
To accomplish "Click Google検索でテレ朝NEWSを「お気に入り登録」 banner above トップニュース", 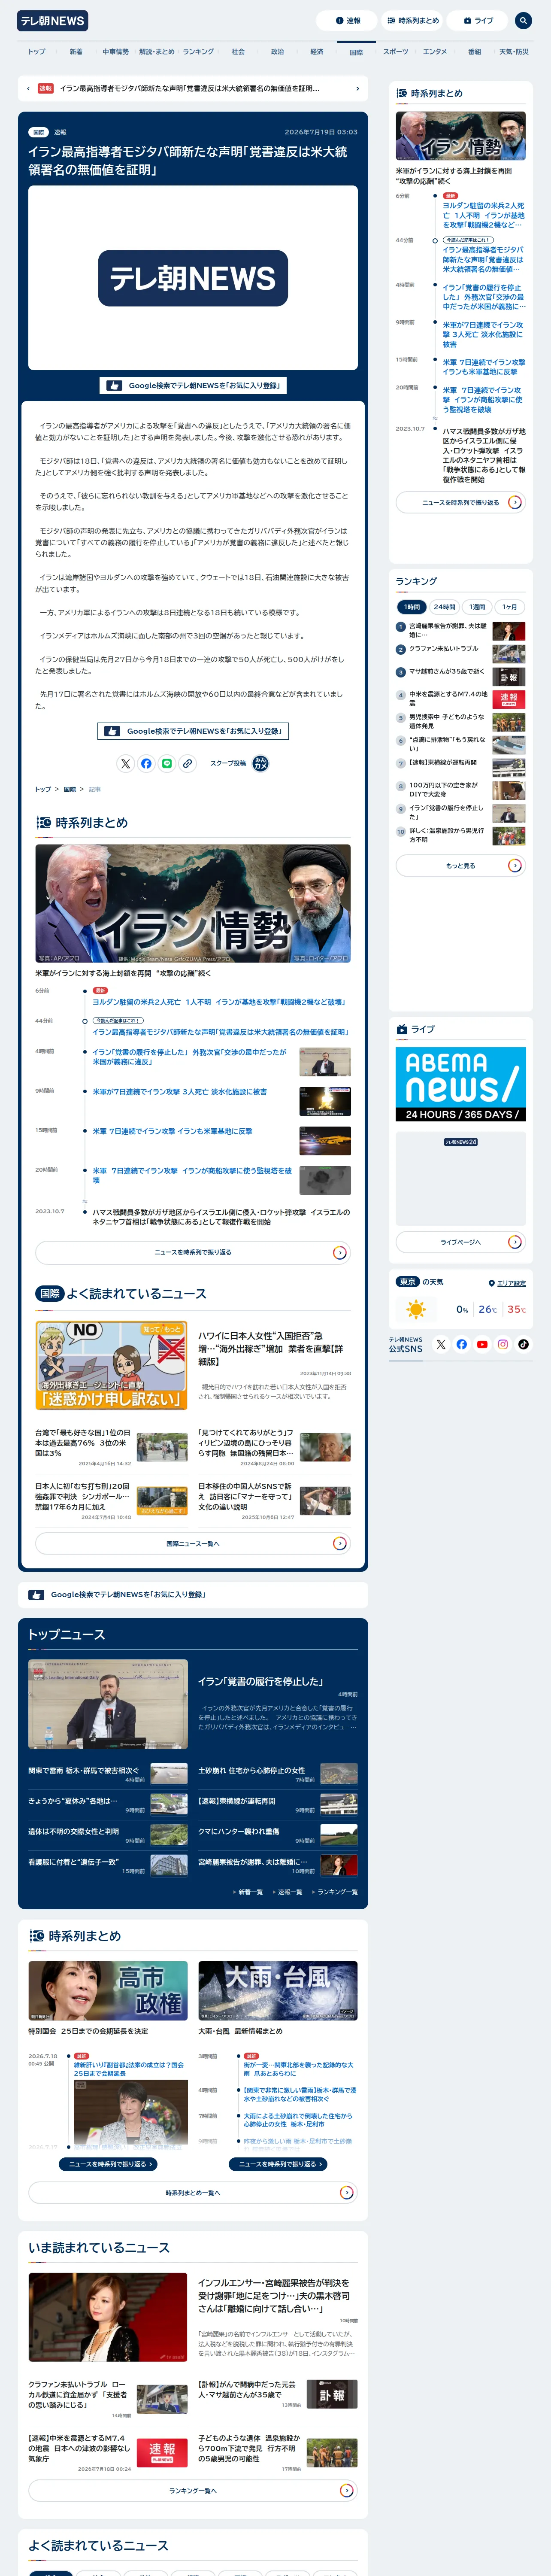I will pos(193,1595).
